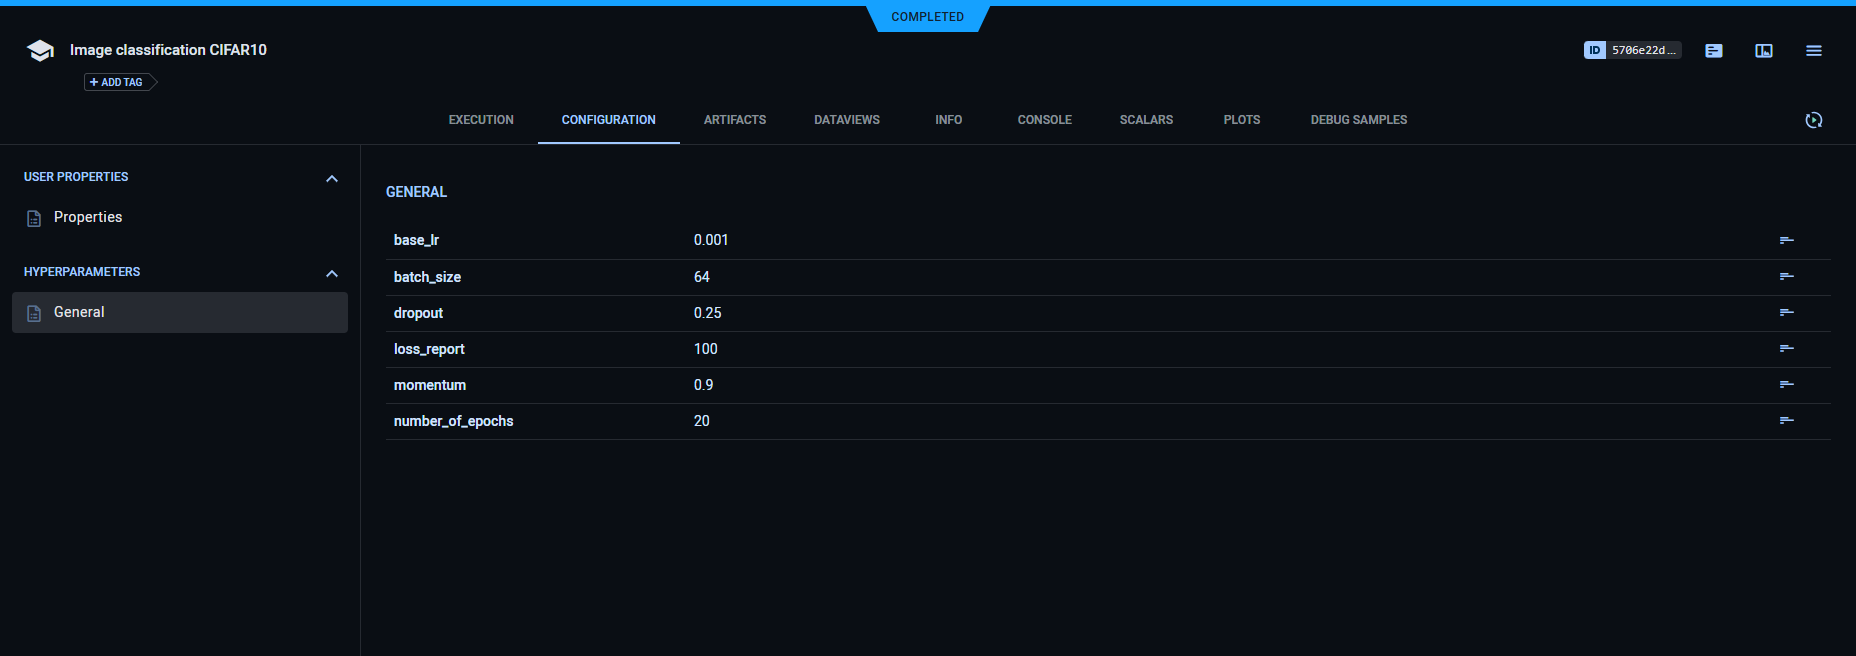Go to the Debug Samples tab
The image size is (1856, 656).
(x=1358, y=120)
